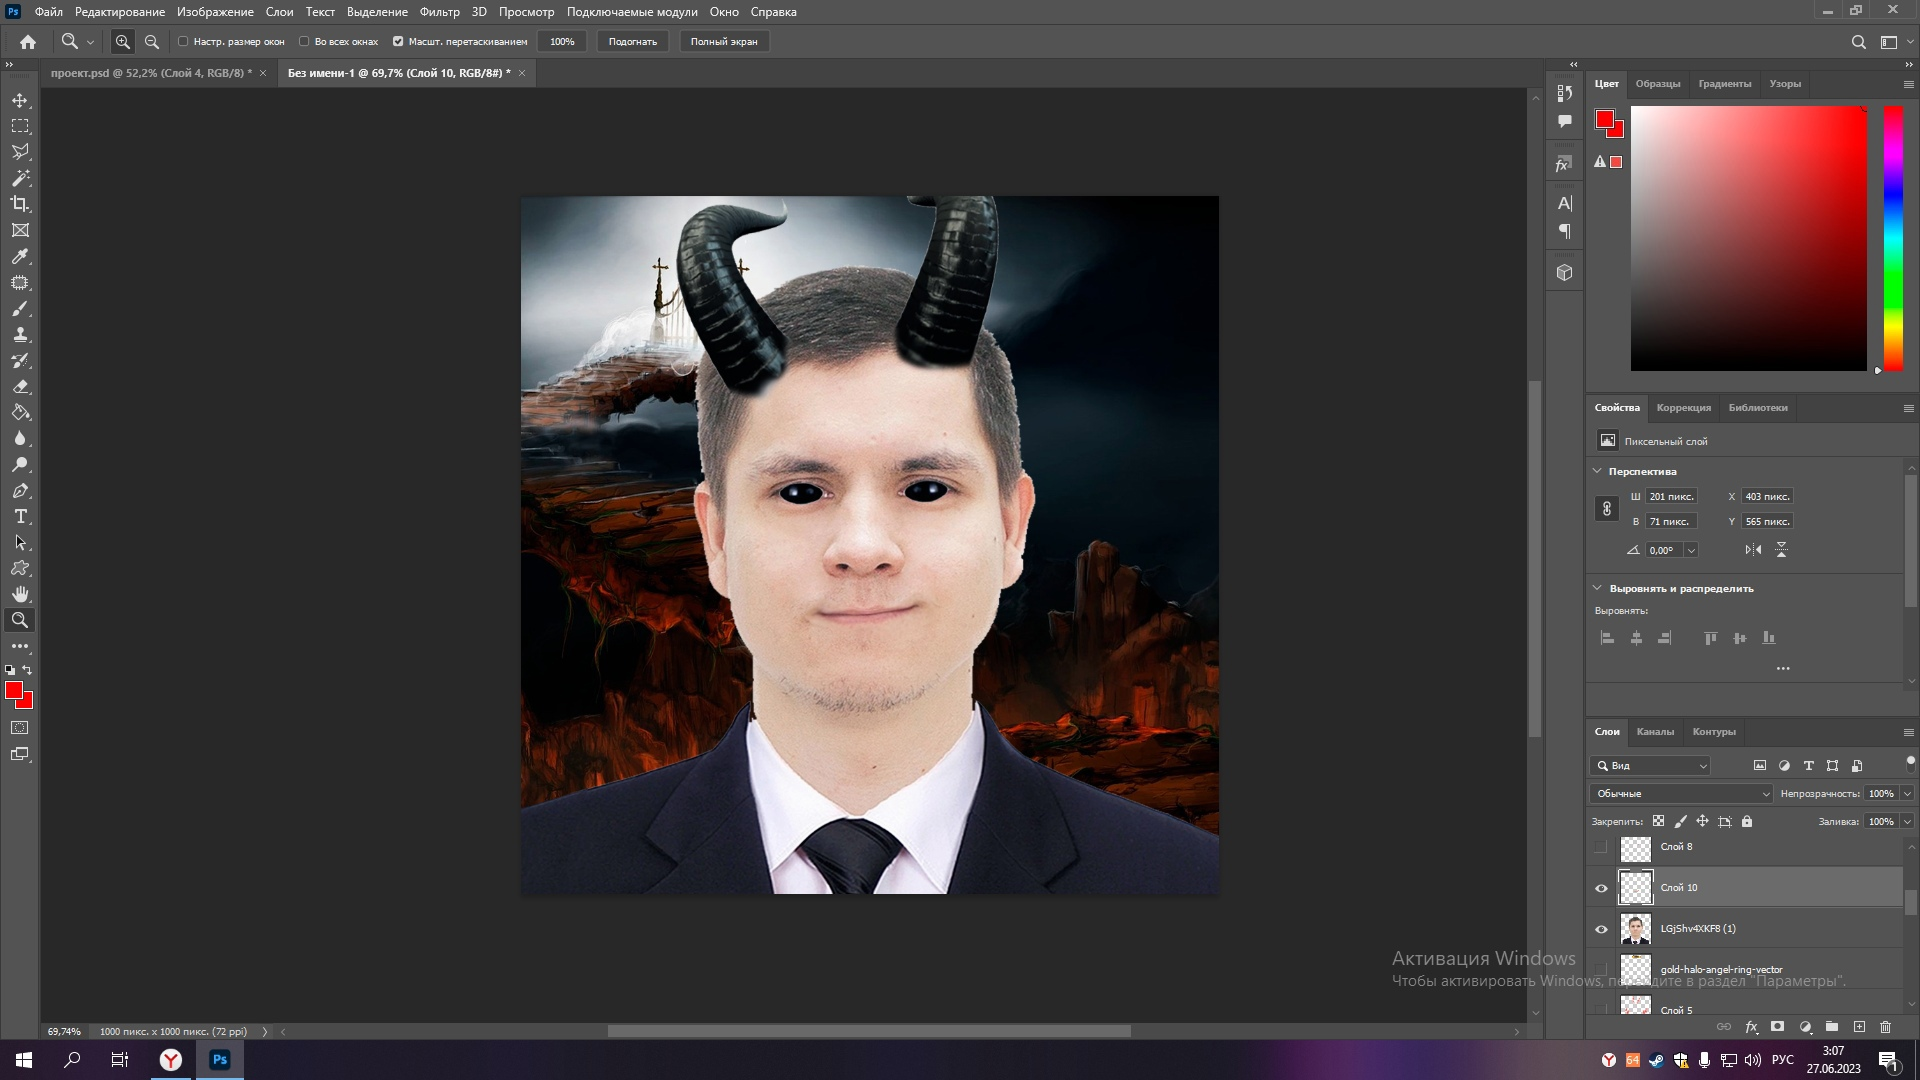Select the Pen tool
The width and height of the screenshot is (1920, 1080).
20,491
